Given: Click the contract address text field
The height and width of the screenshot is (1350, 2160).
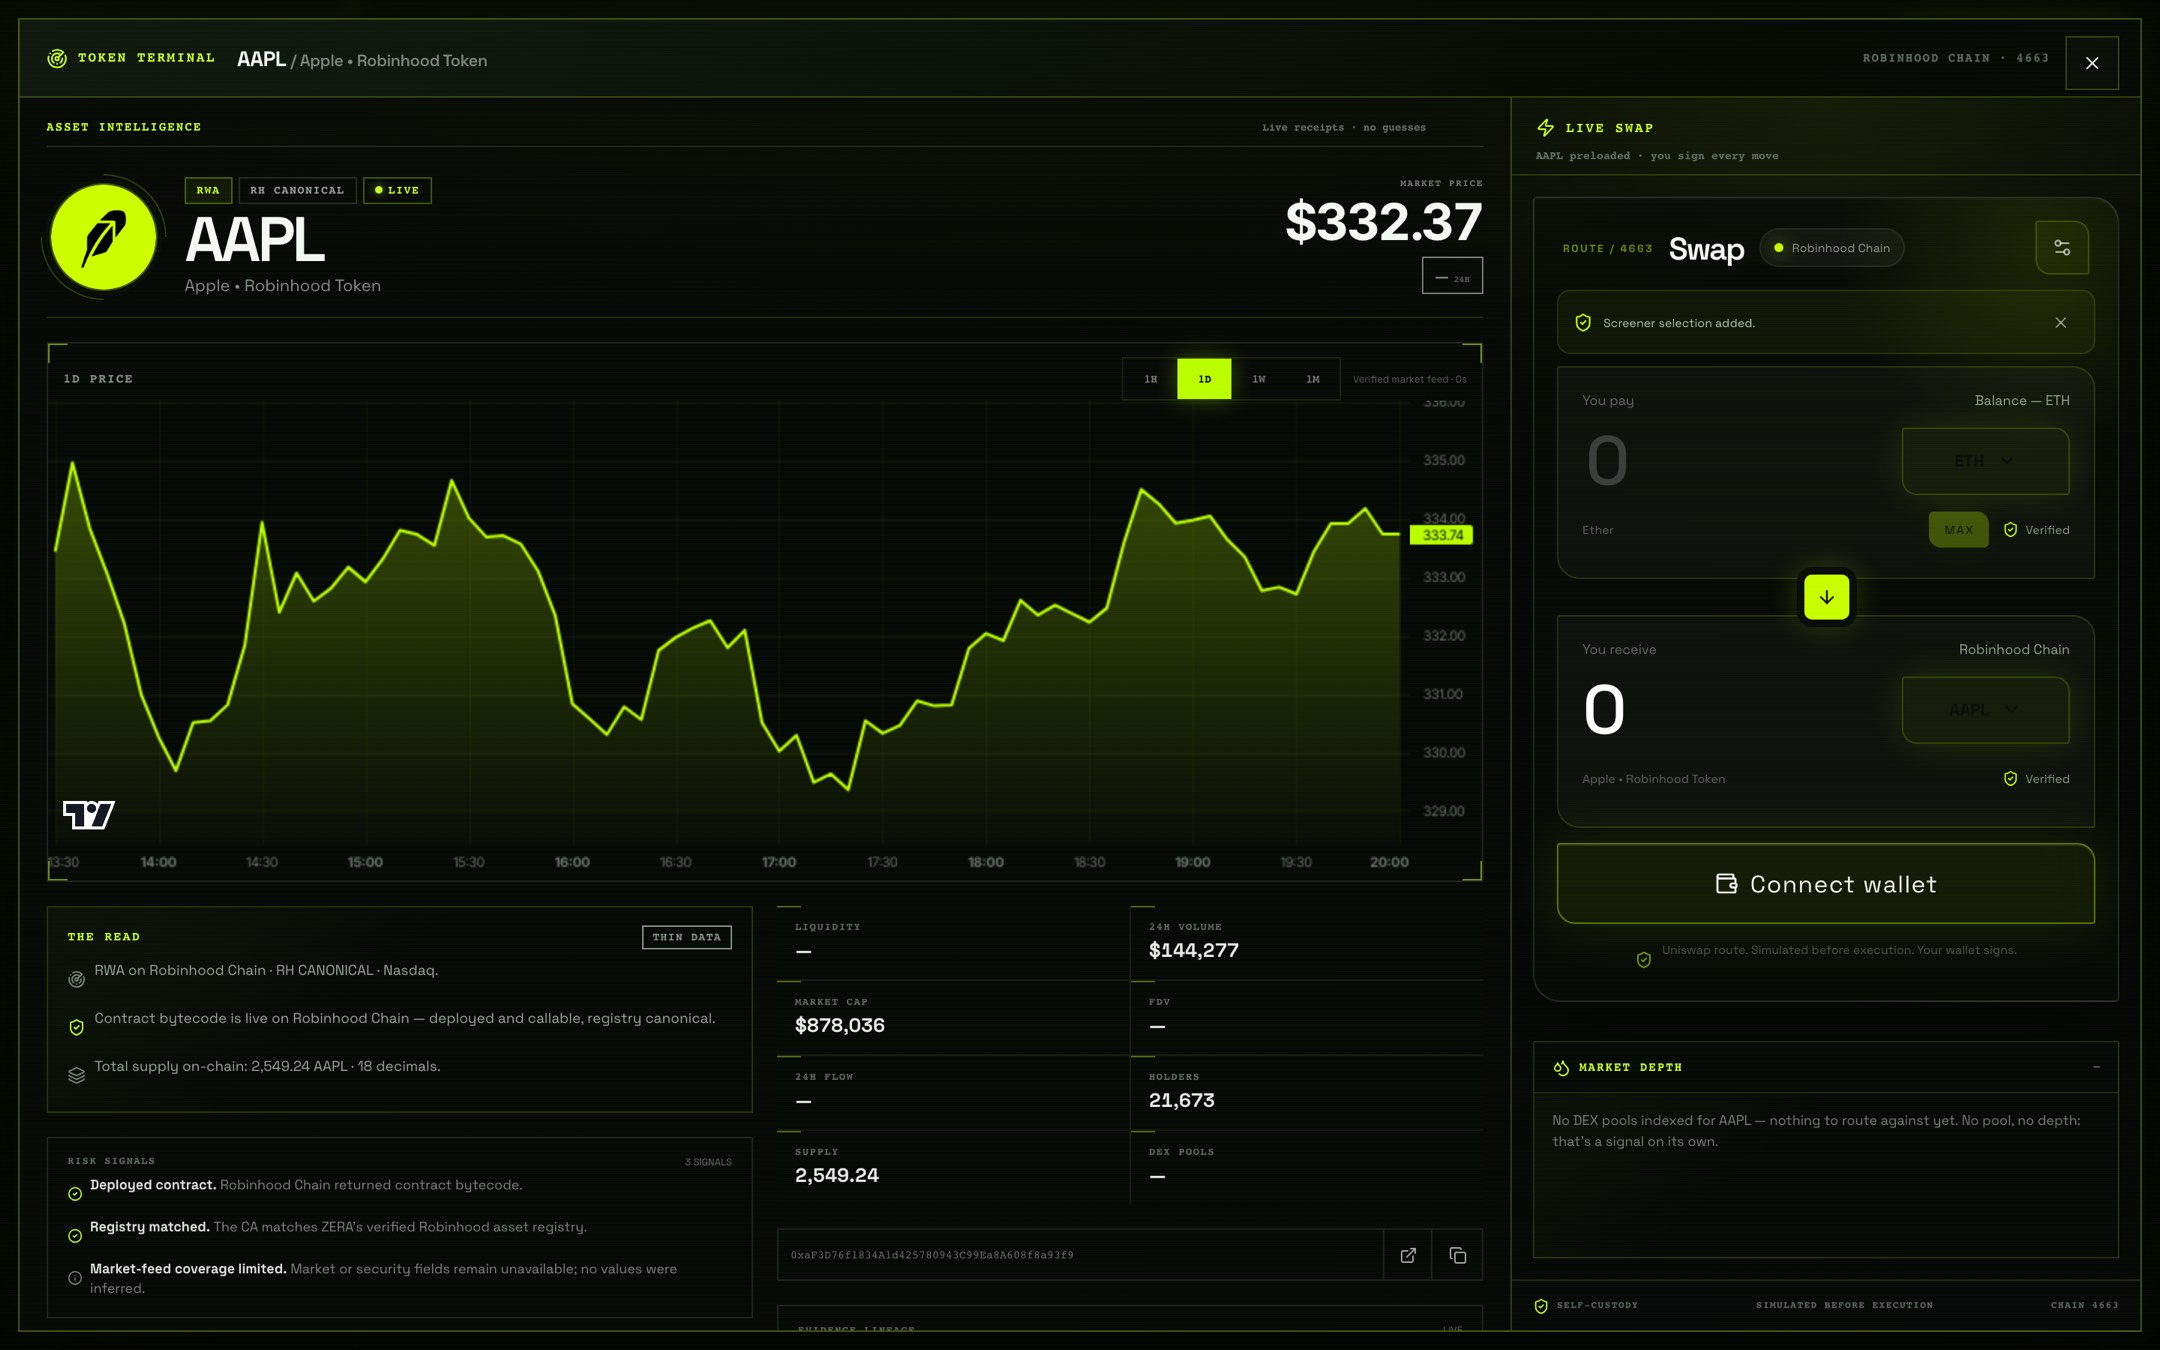Looking at the screenshot, I should coord(1080,1255).
